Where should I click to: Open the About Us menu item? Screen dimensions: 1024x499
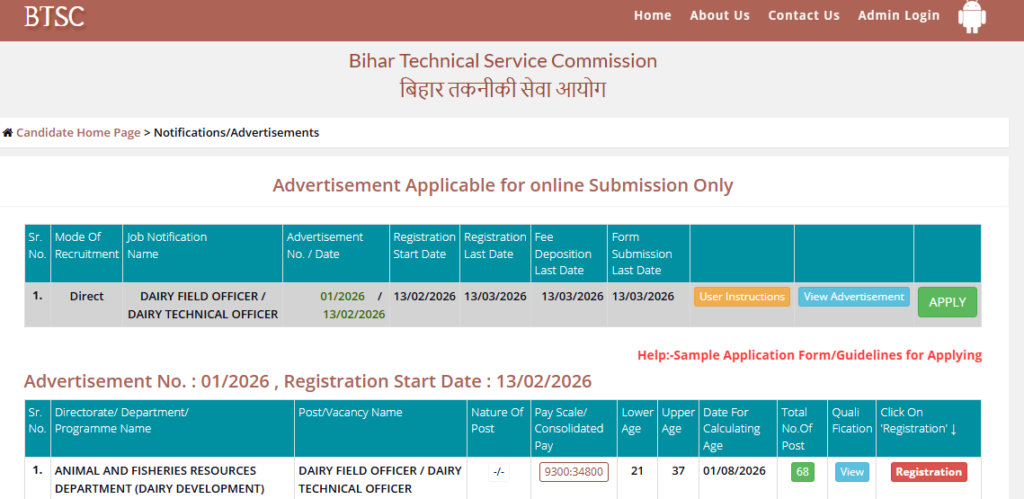click(719, 15)
